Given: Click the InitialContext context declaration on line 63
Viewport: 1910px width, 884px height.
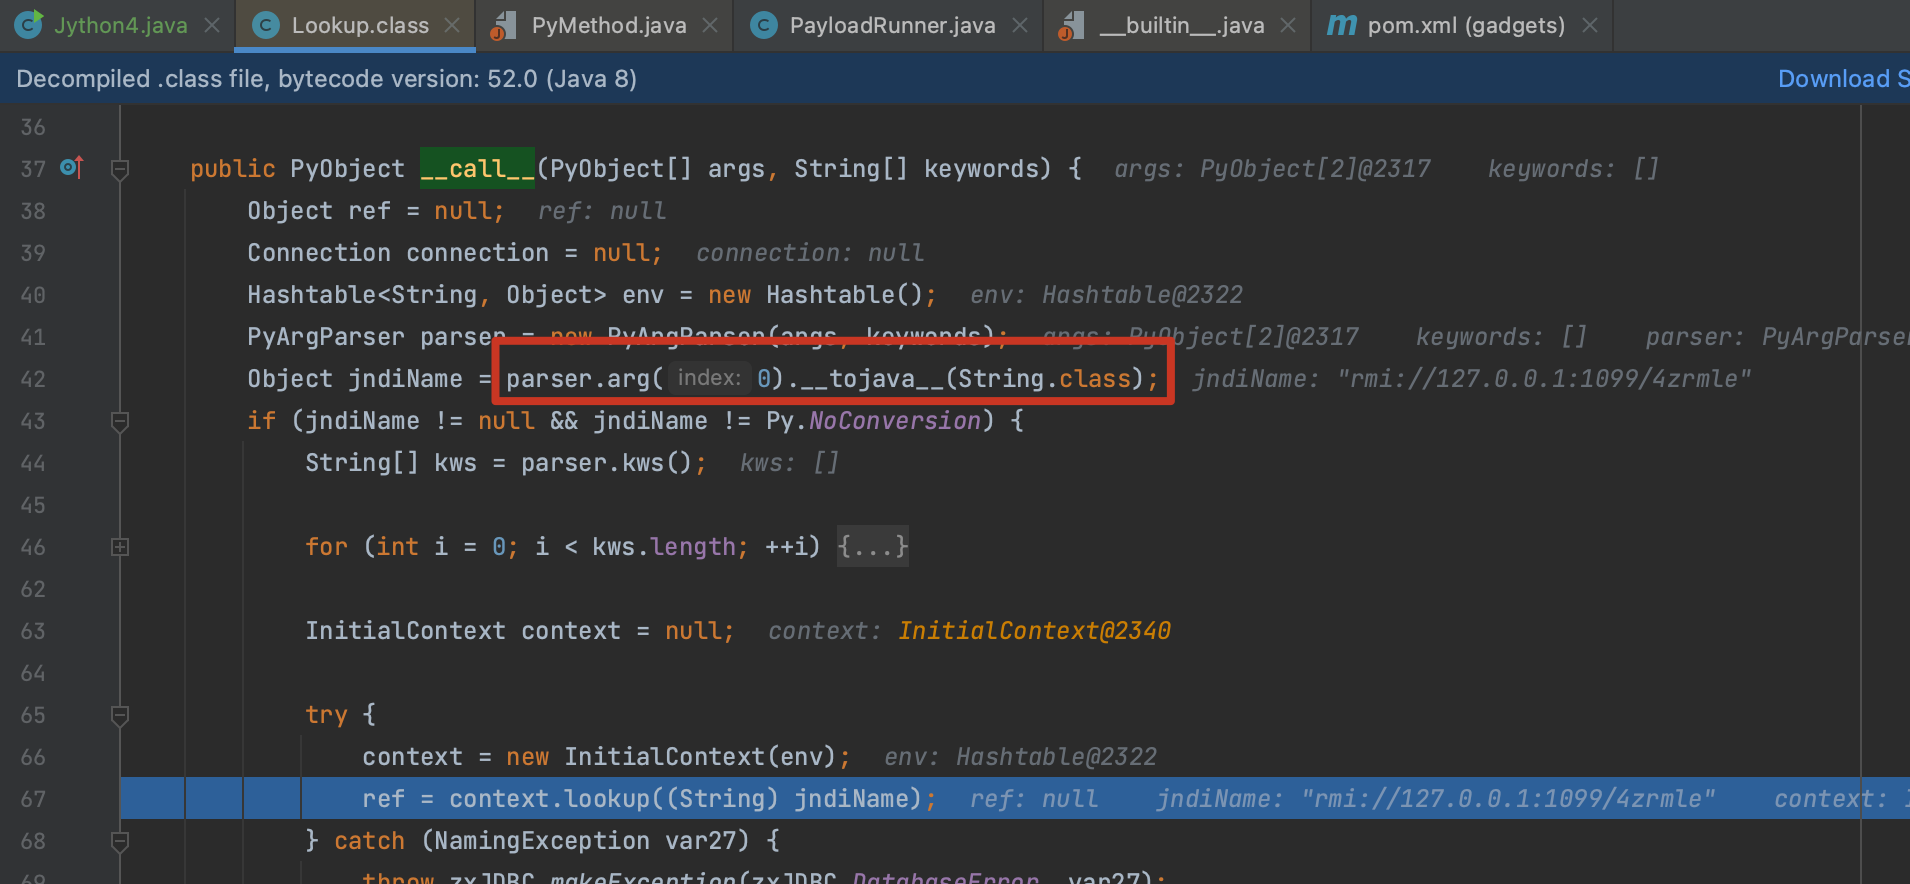Looking at the screenshot, I should (x=463, y=631).
